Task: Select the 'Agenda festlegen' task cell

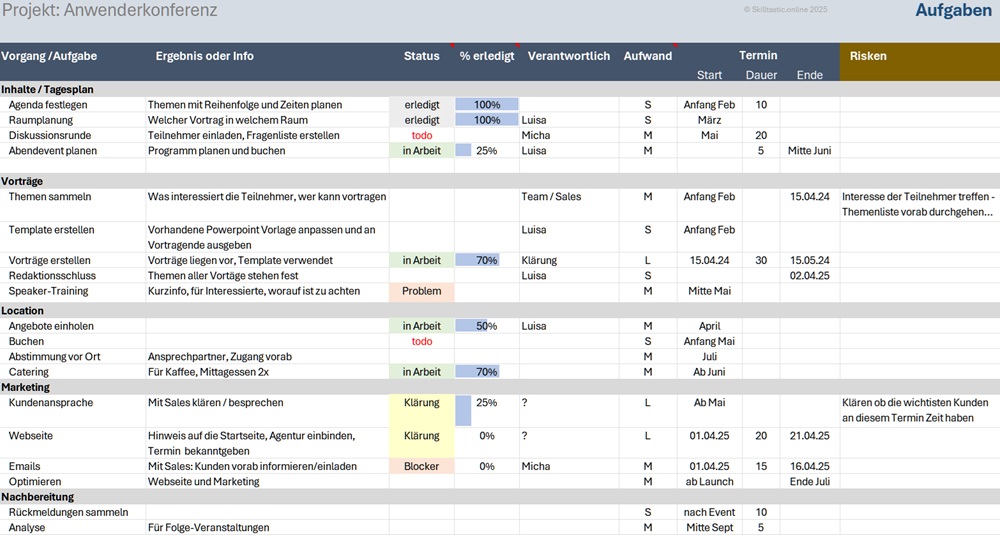Action: tap(73, 105)
